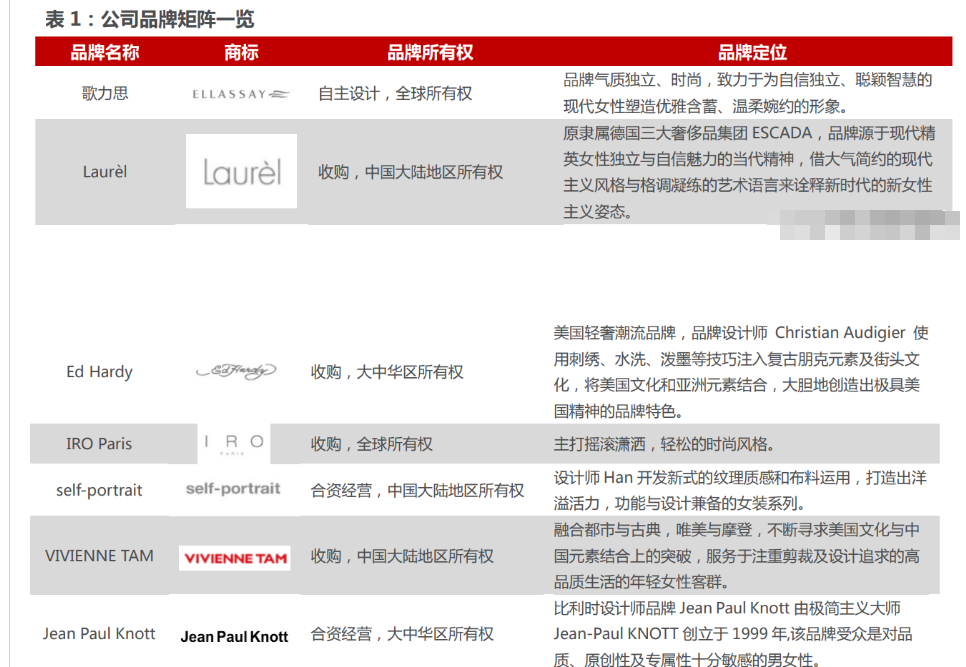966x667 pixels.
Task: Click the 品牌定位 column header
Action: (752, 52)
